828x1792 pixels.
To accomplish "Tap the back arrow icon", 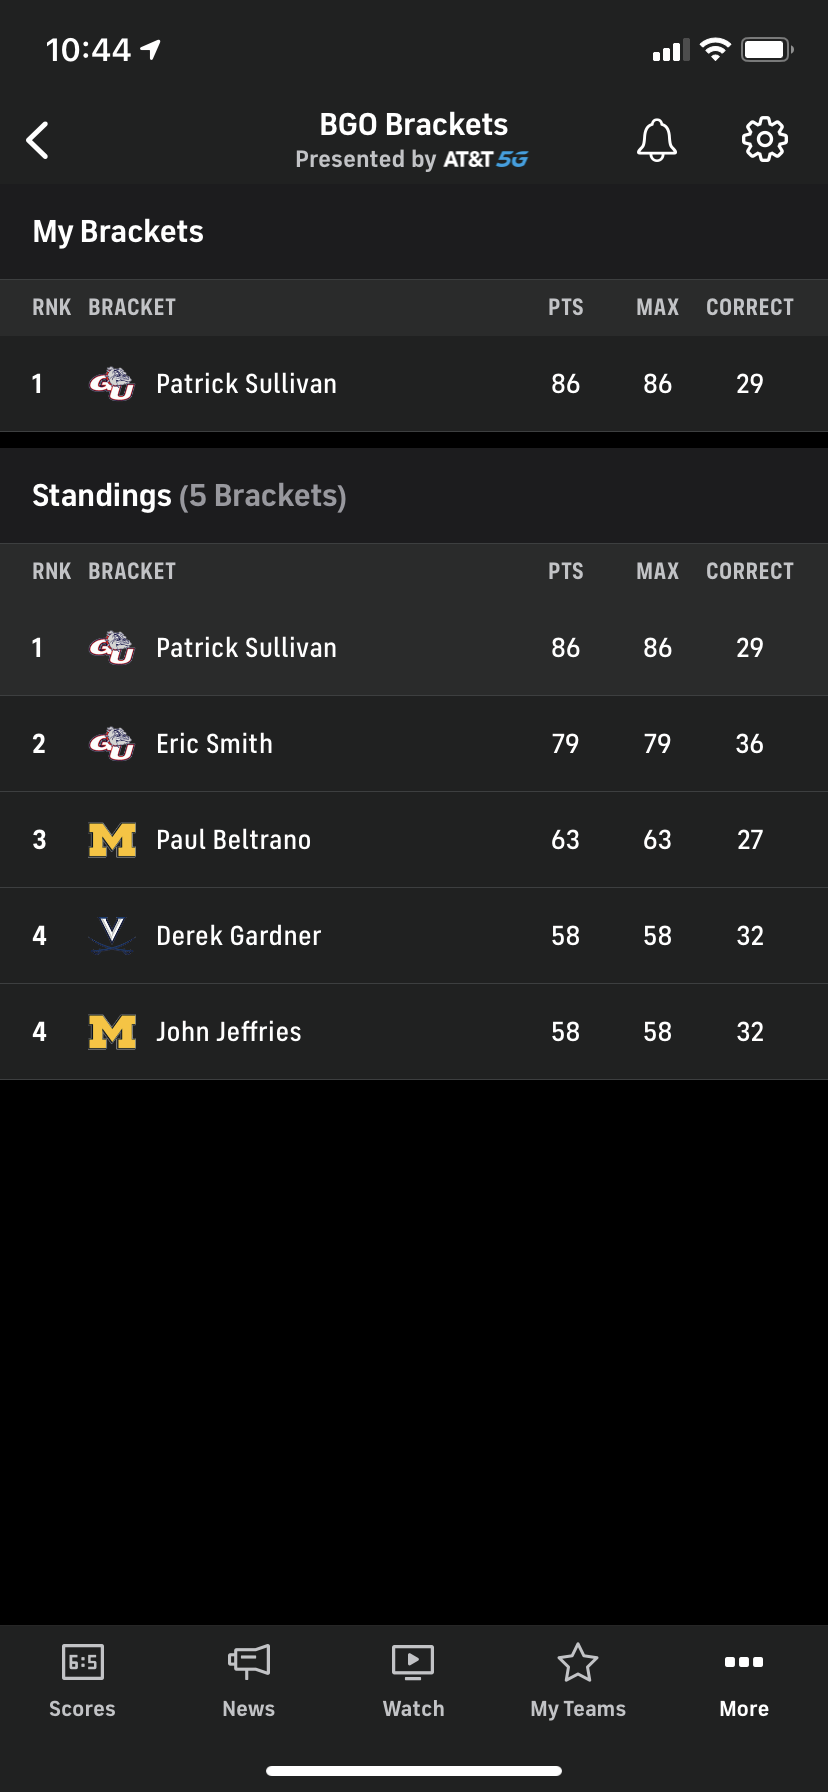I will coord(38,140).
